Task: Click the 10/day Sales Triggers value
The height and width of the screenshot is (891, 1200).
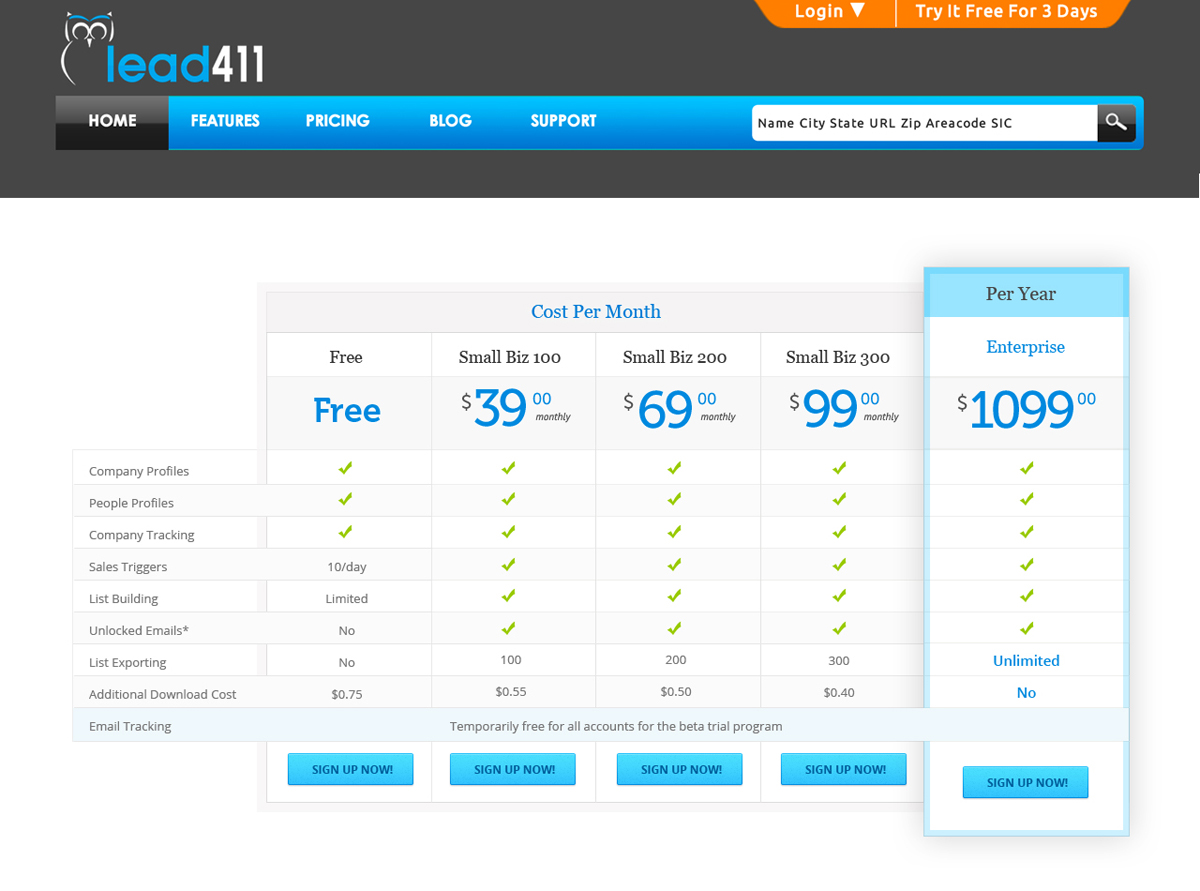Action: pos(347,567)
